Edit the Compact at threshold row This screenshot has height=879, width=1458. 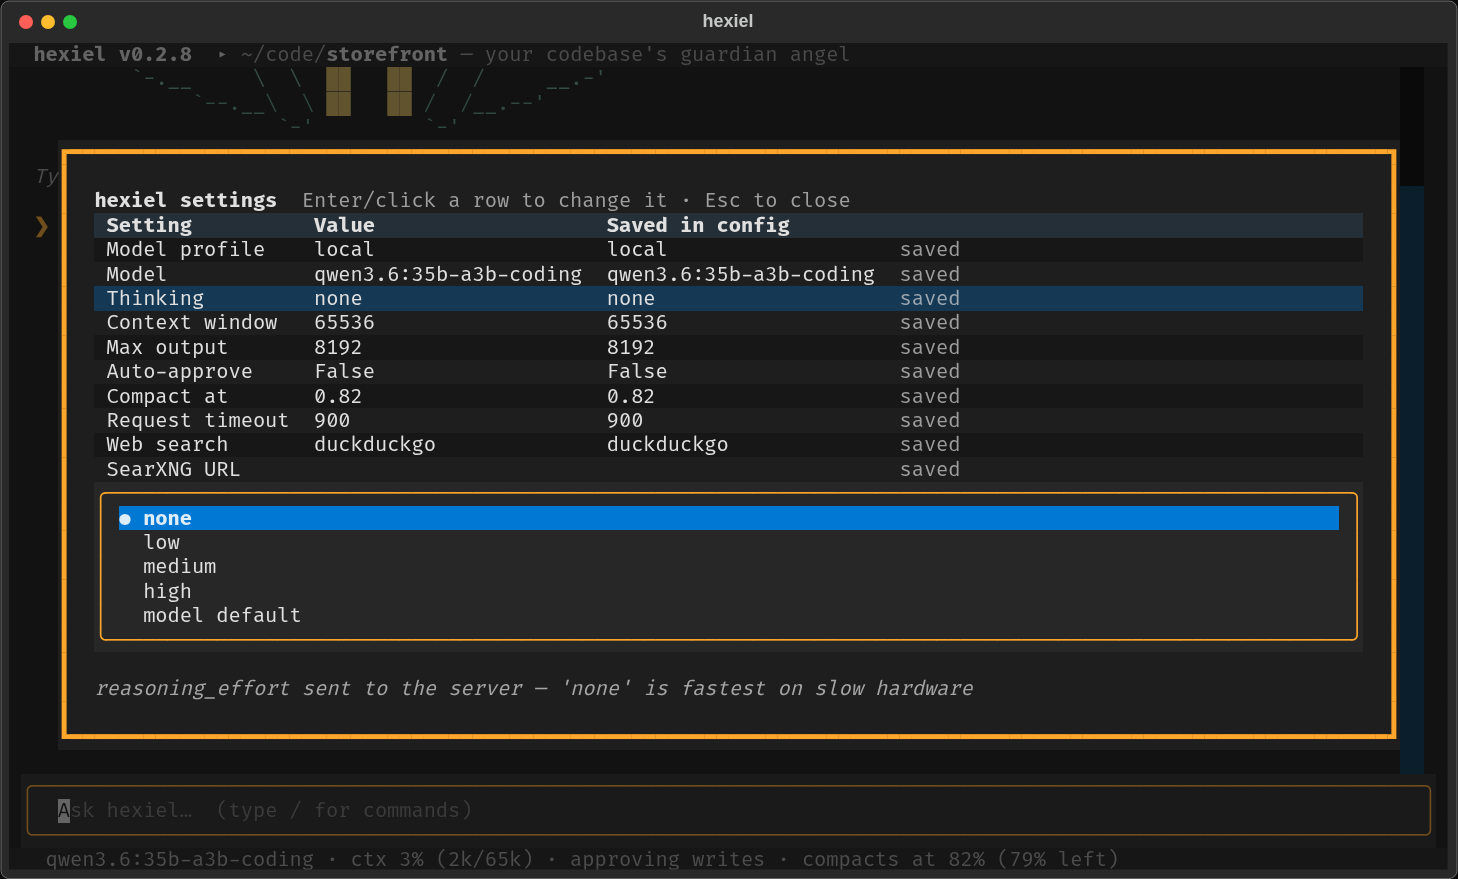pos(728,396)
